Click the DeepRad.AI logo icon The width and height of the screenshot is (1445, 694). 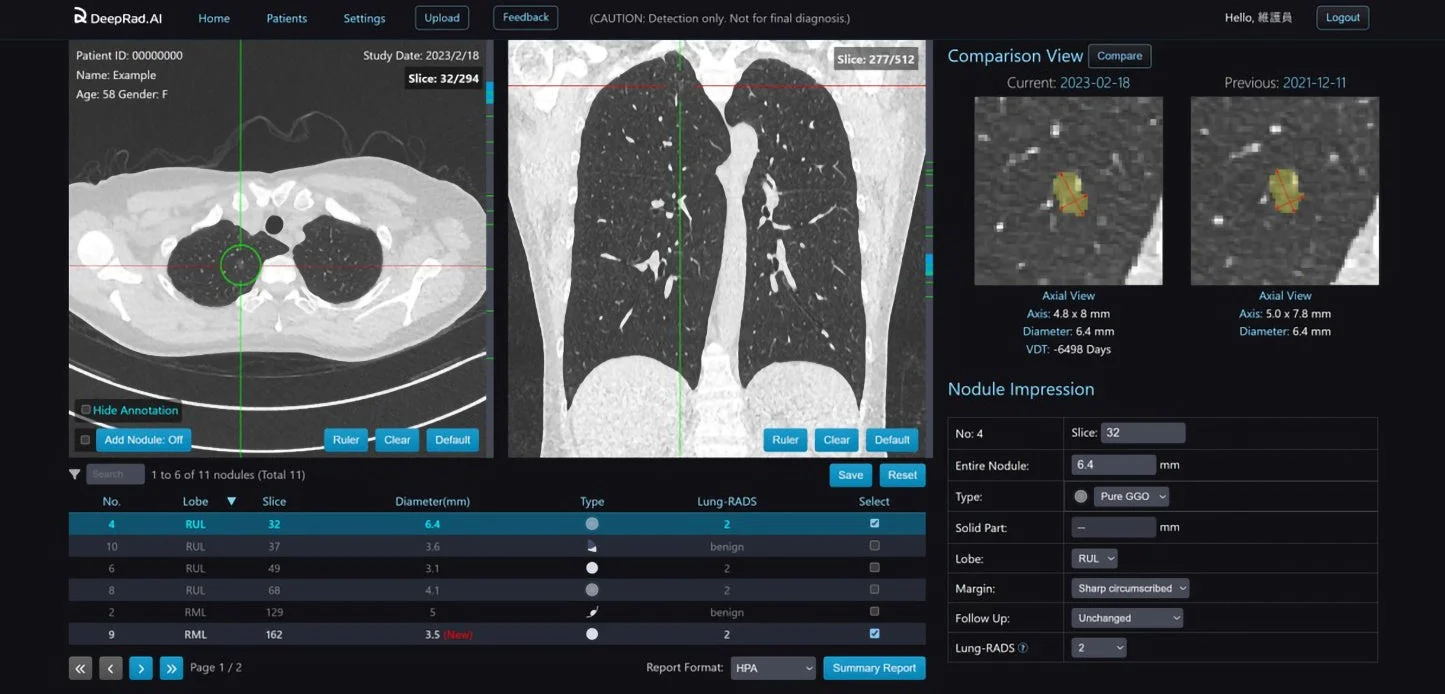click(x=80, y=17)
